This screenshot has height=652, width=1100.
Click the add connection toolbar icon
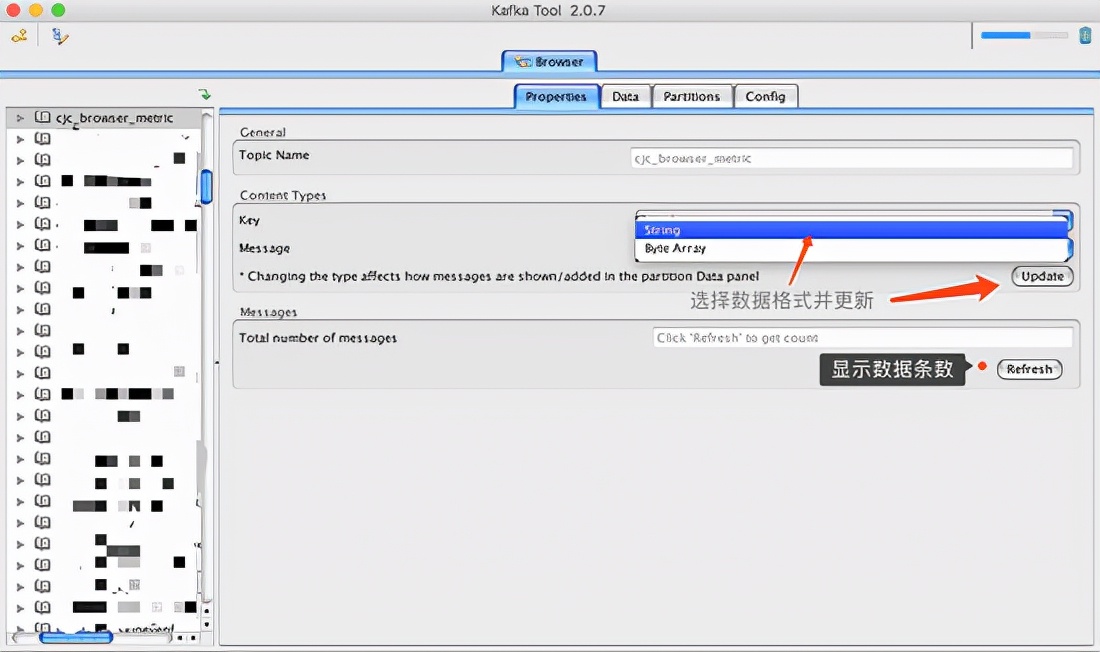20,36
